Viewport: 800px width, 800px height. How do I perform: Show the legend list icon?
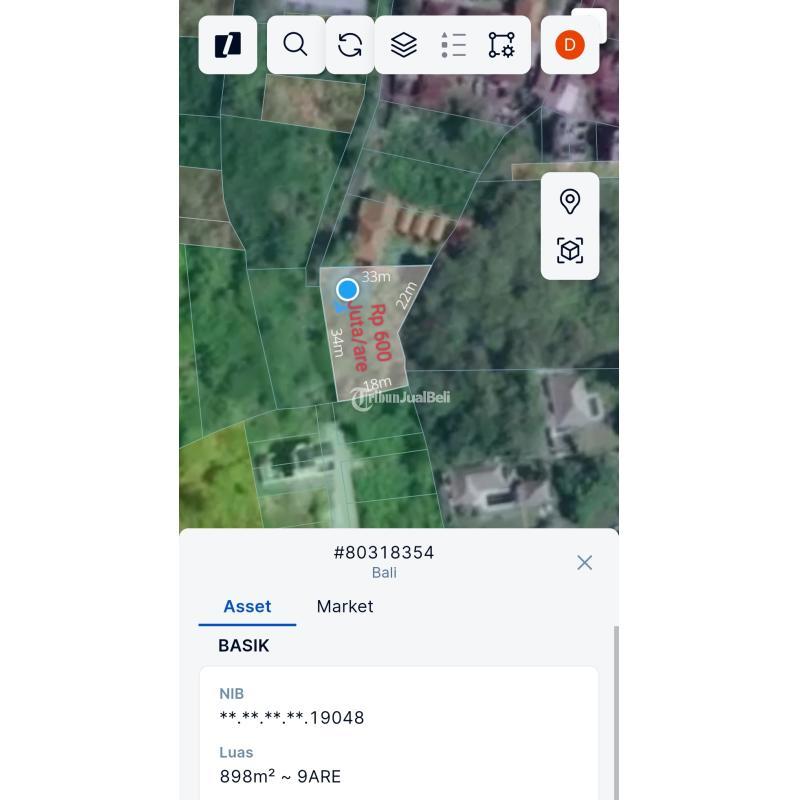(x=453, y=45)
